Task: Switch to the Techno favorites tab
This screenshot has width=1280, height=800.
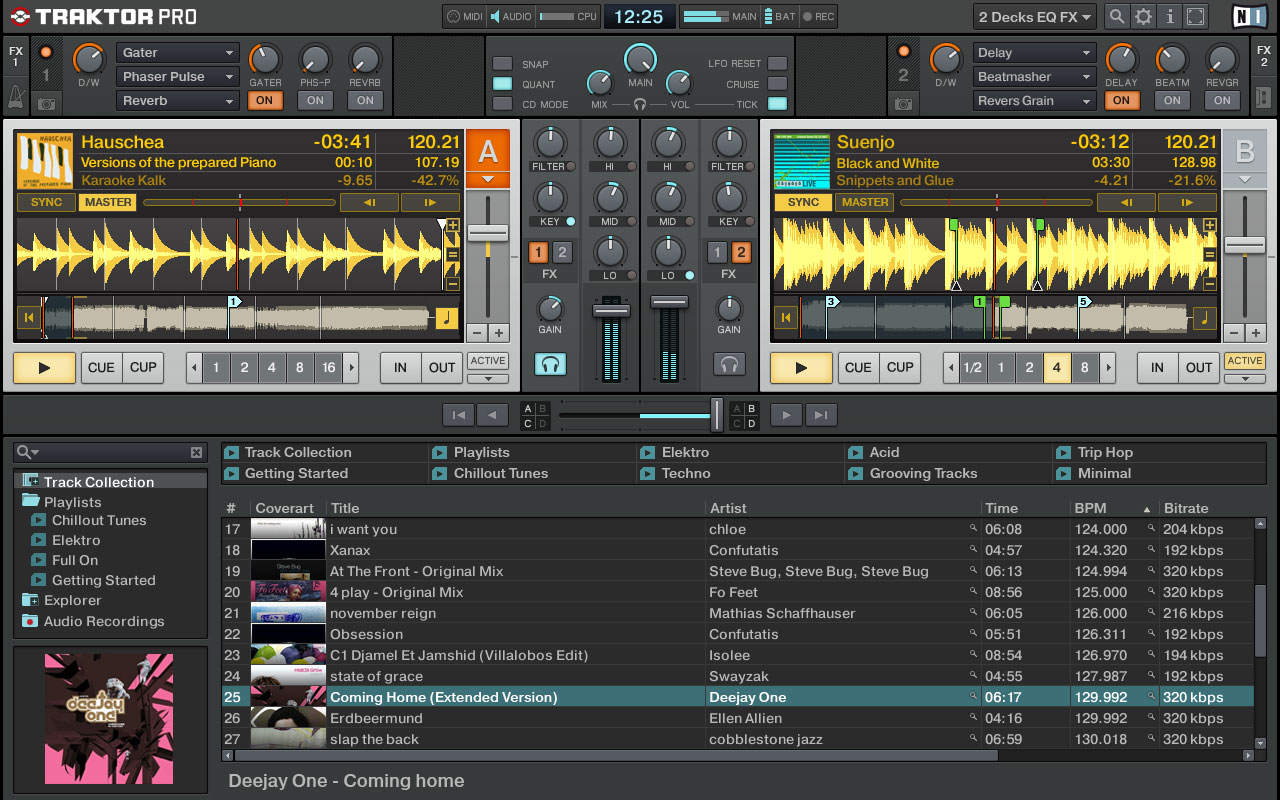Action: click(x=685, y=473)
